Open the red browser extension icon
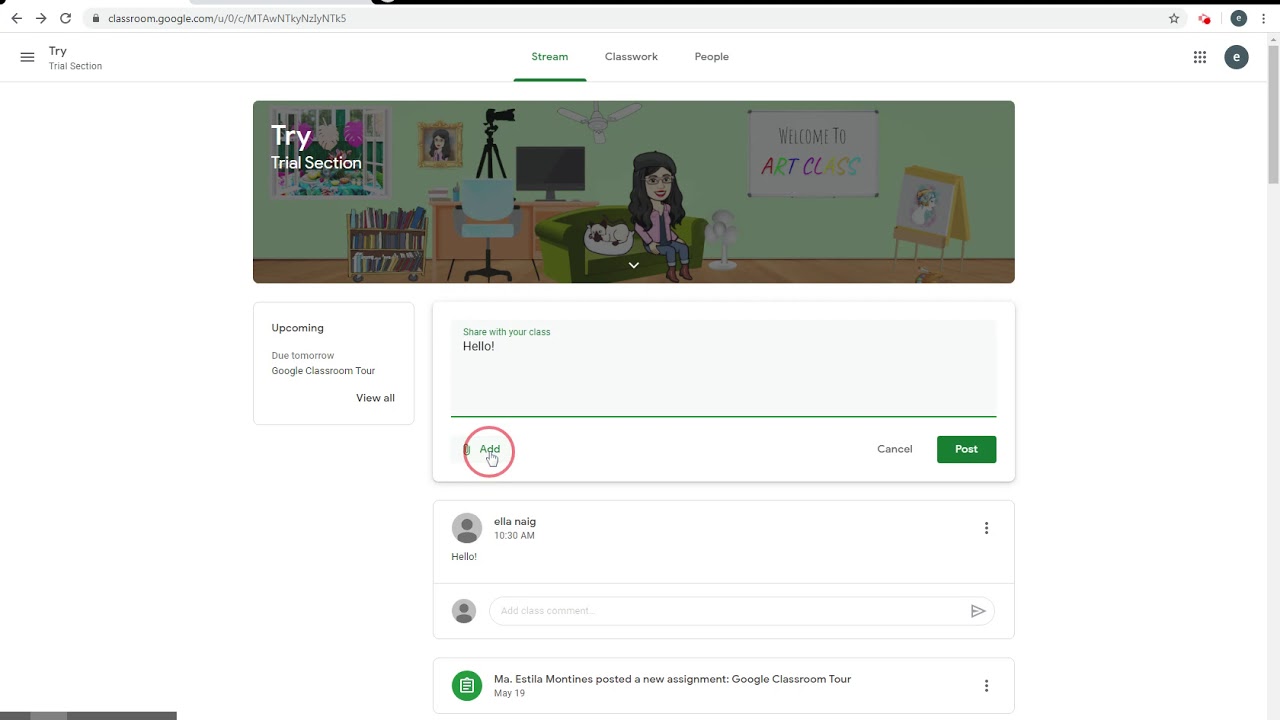 pyautogui.click(x=1205, y=18)
